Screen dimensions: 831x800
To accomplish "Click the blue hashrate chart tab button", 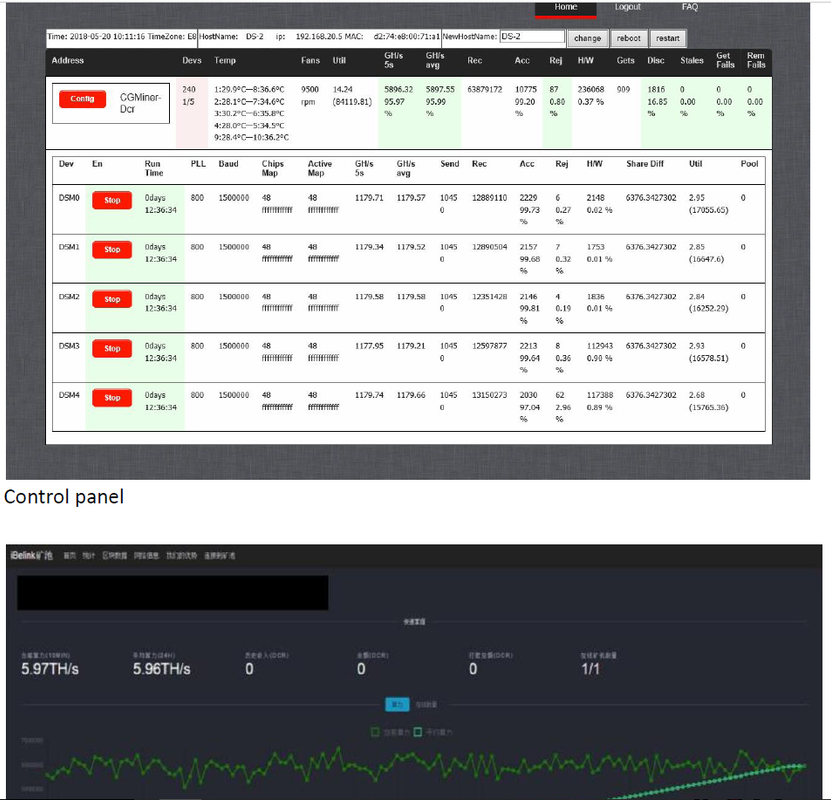I will 397,704.
